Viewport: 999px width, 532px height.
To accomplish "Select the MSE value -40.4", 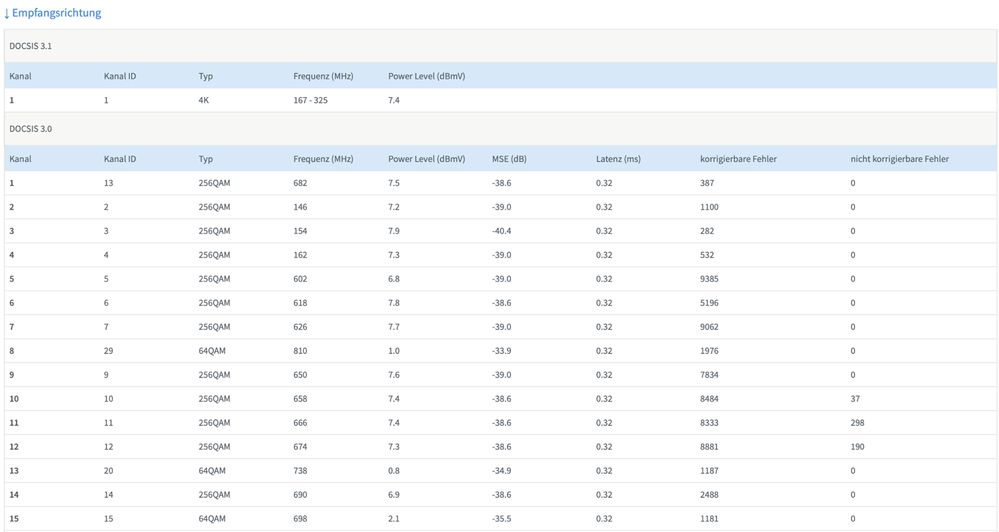I will (x=501, y=231).
